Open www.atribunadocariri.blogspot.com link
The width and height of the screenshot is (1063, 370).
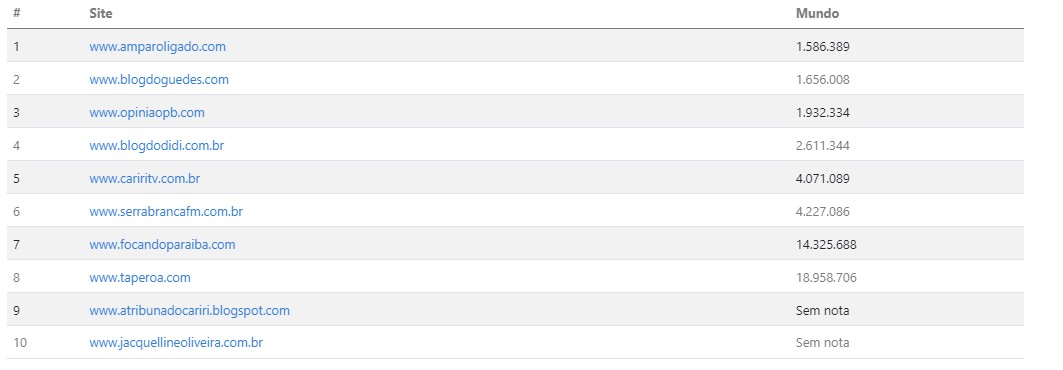point(189,311)
